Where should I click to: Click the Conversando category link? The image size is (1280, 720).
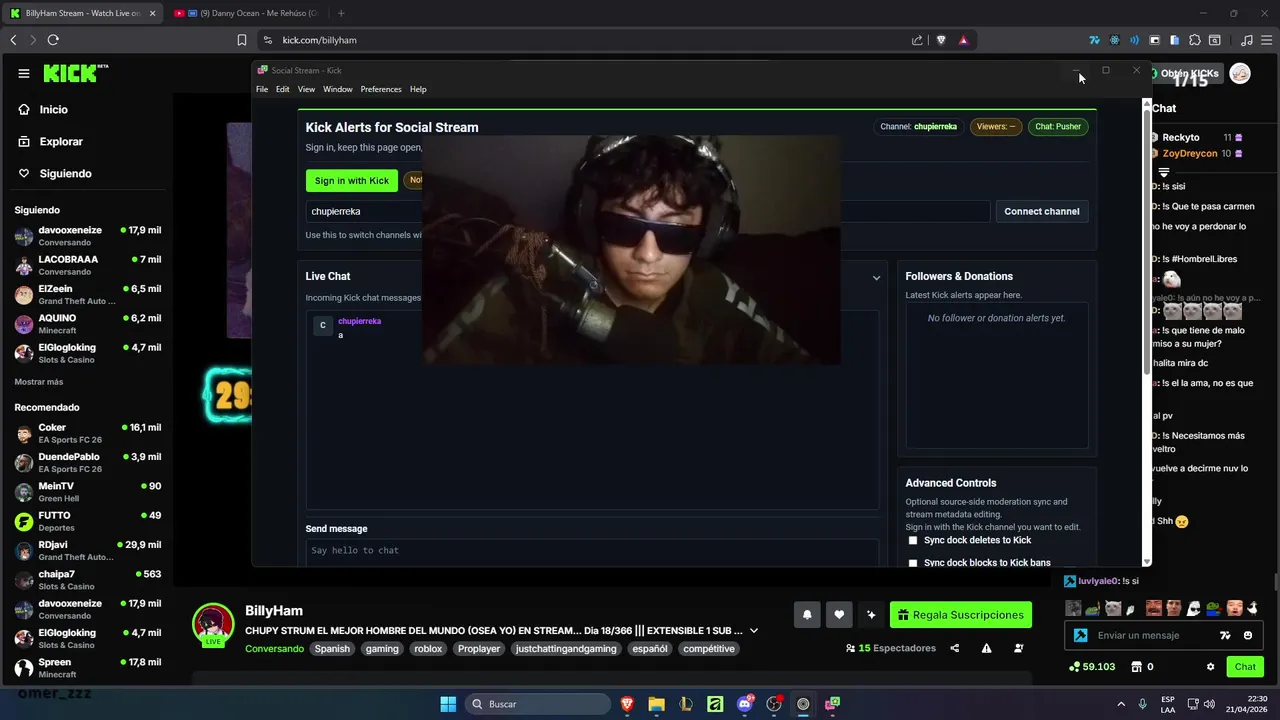coord(274,649)
